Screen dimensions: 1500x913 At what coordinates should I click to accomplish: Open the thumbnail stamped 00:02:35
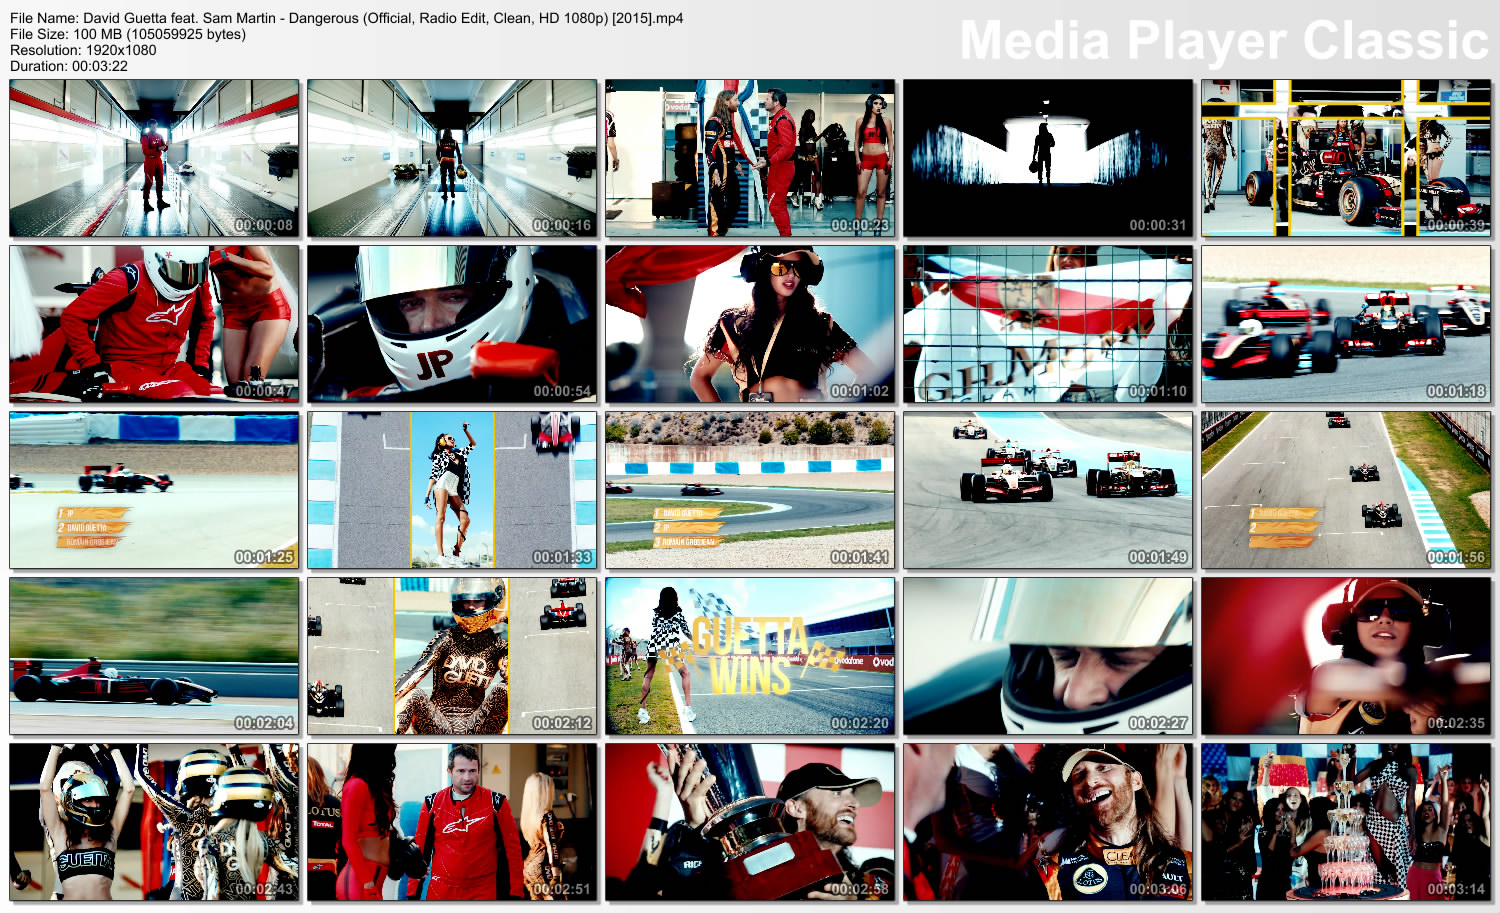pos(1346,656)
